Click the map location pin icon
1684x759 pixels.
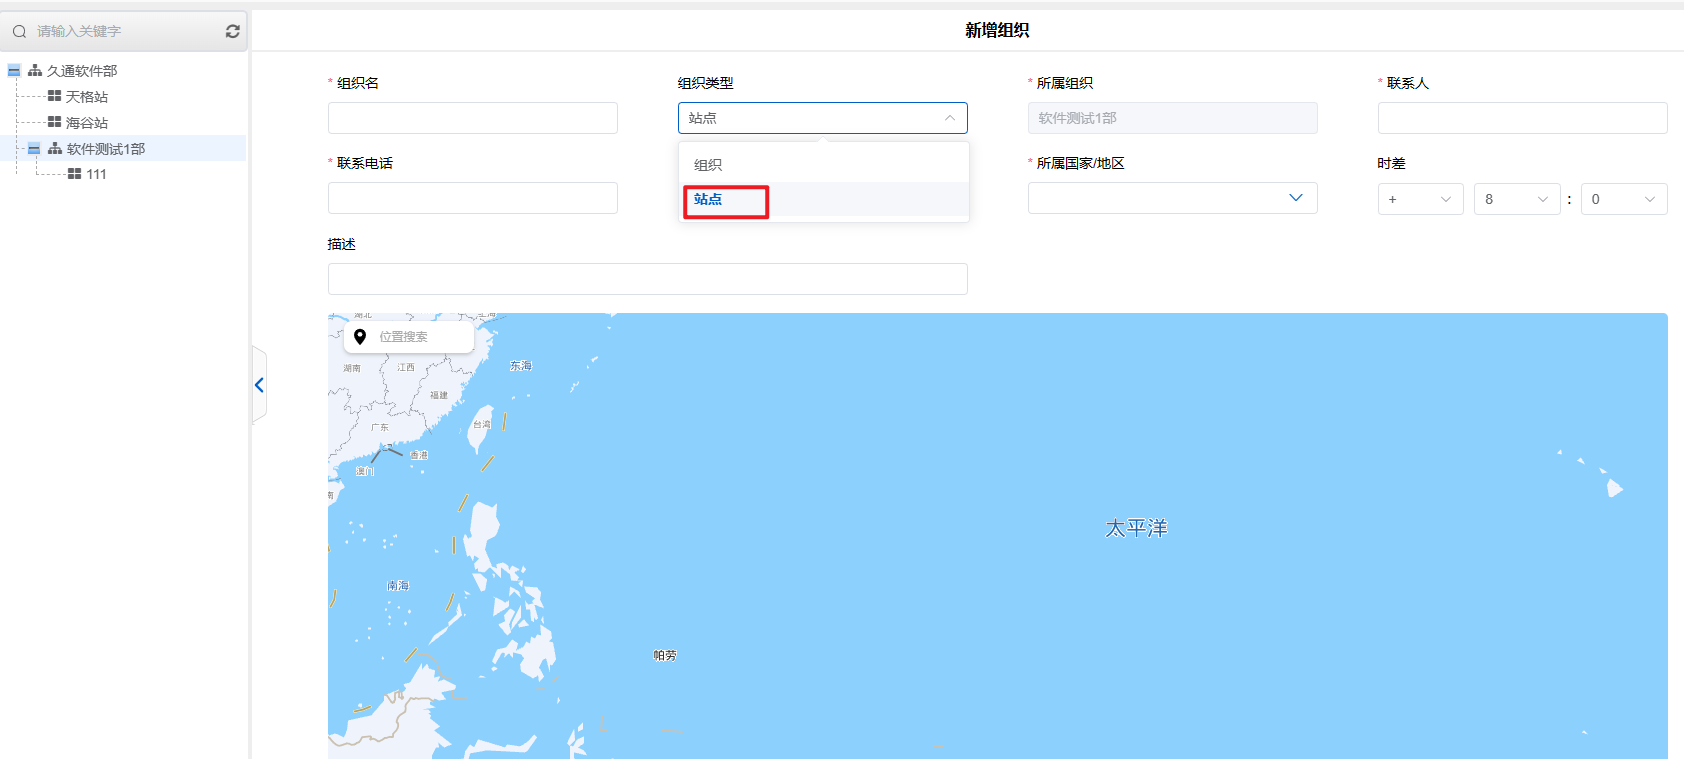click(x=360, y=337)
